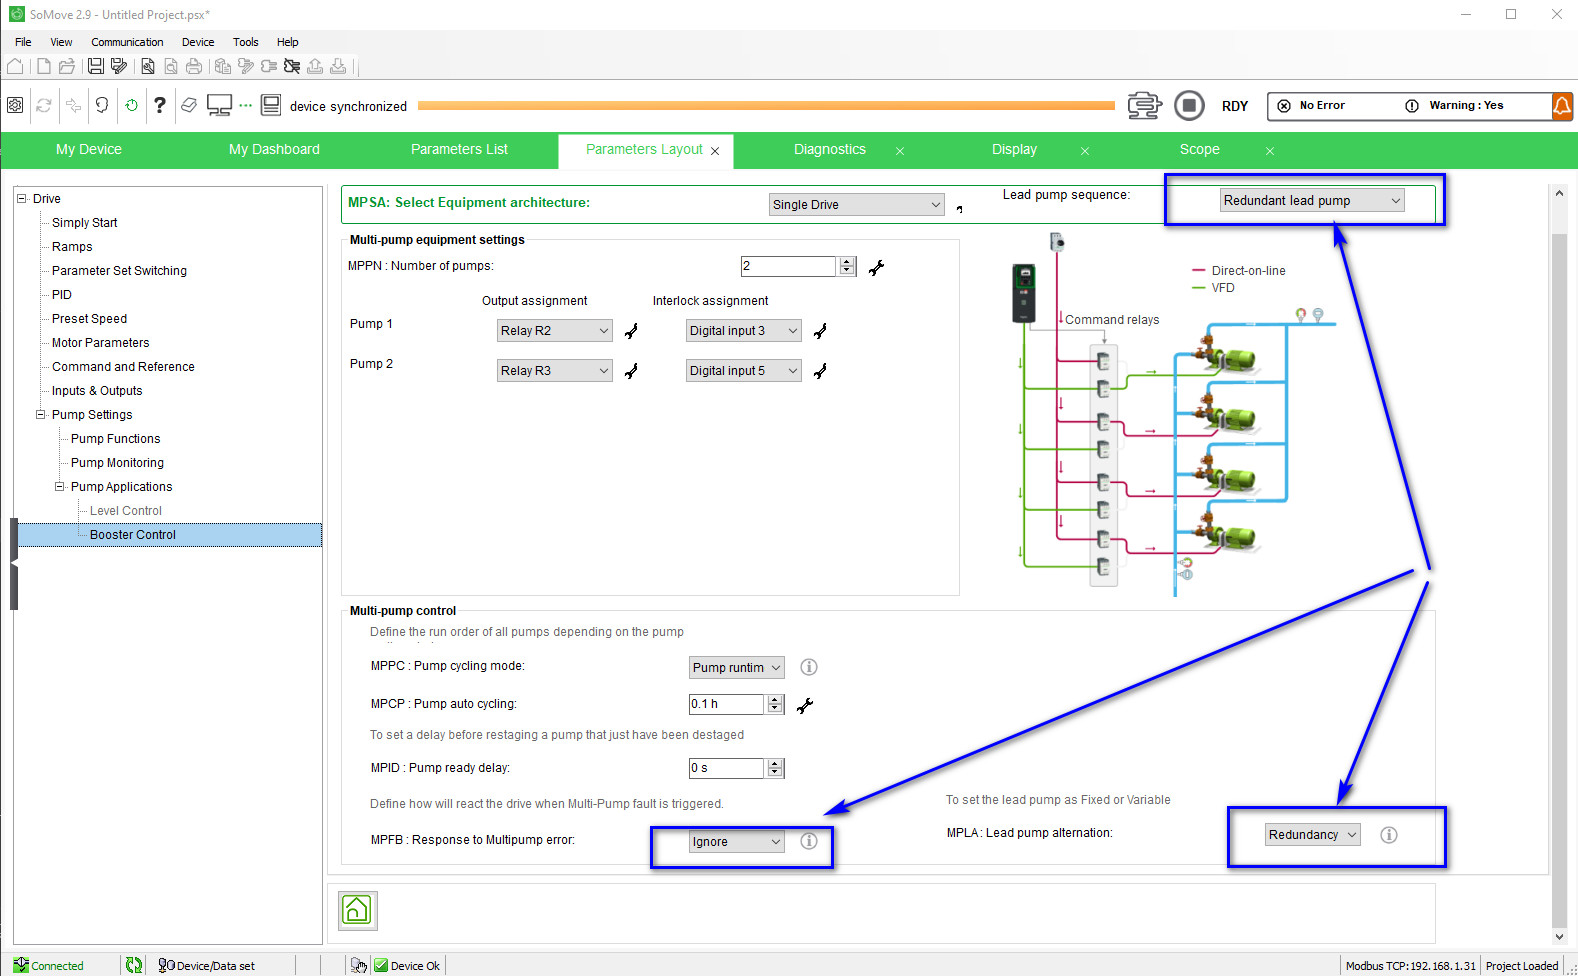
Task: Click the green home button at bottom
Action: point(357,910)
